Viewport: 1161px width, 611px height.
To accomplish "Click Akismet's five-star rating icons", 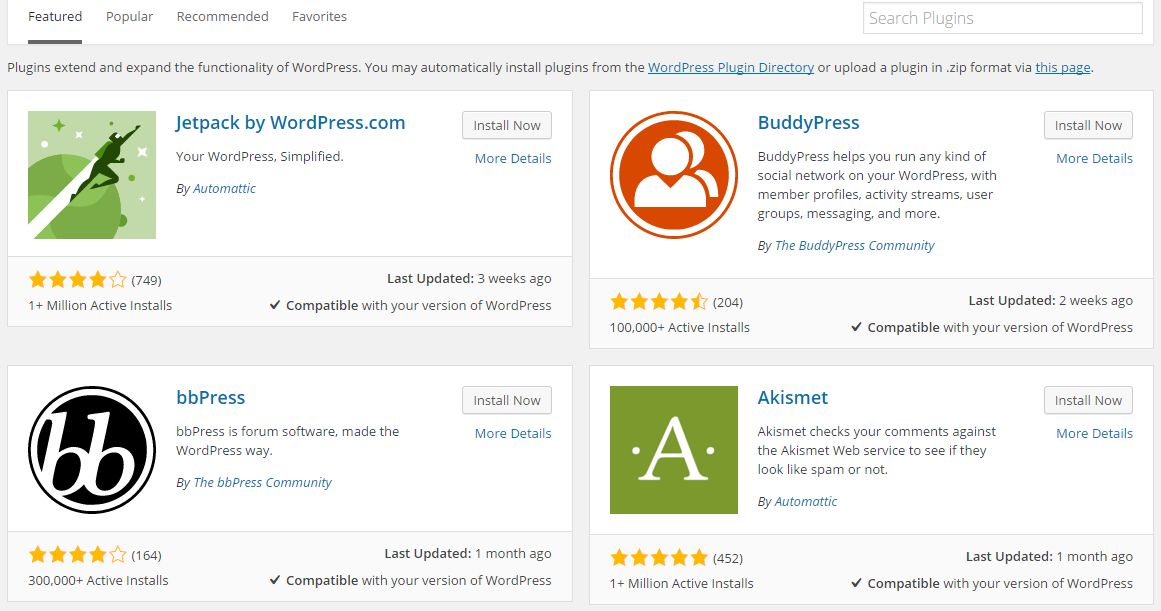I will tap(659, 557).
